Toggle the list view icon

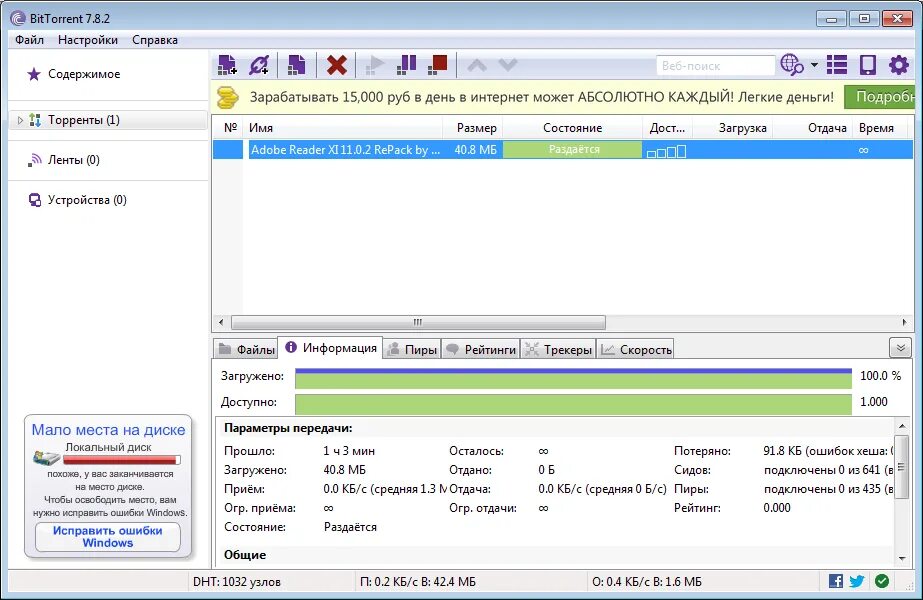(x=836, y=65)
